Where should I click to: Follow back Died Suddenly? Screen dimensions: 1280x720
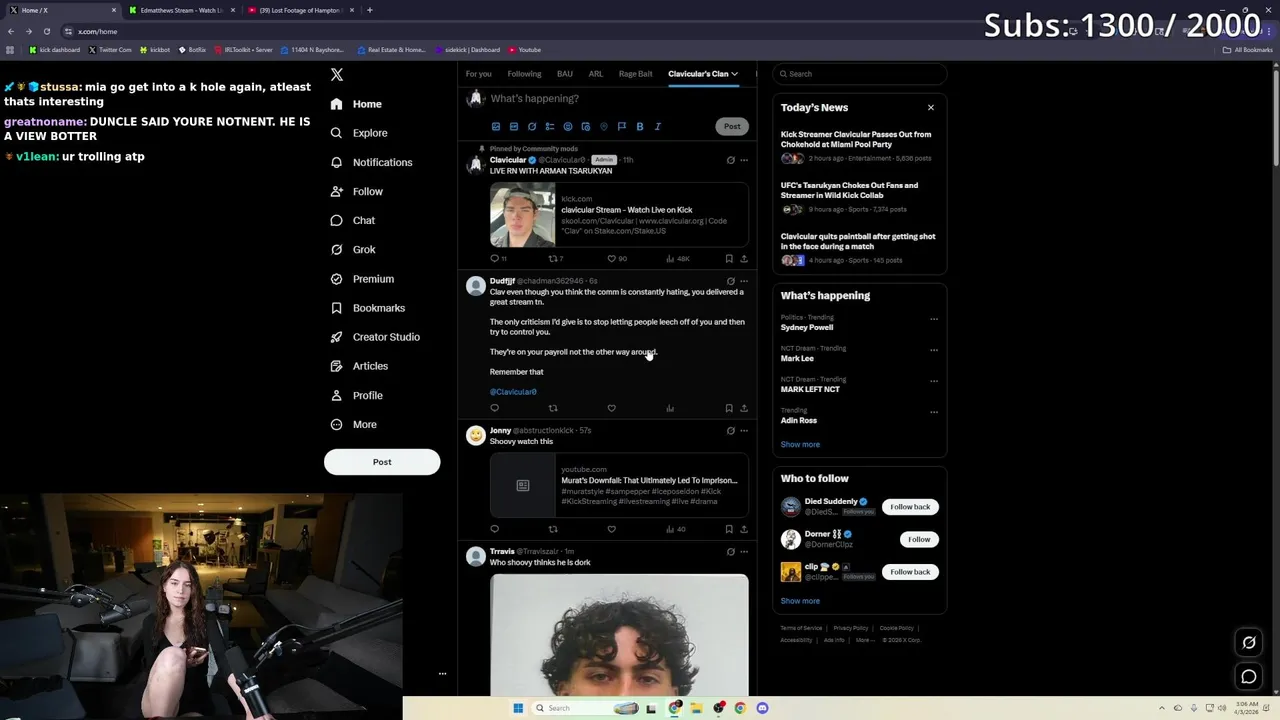910,507
